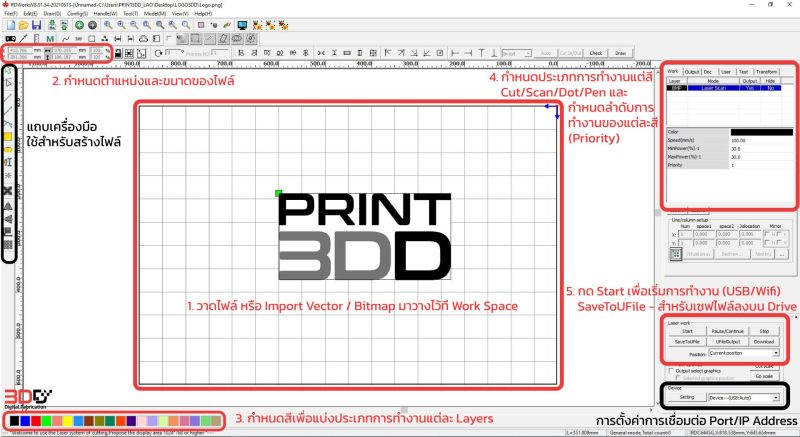
Task: Select the straight line drawing tool
Action: [8, 97]
